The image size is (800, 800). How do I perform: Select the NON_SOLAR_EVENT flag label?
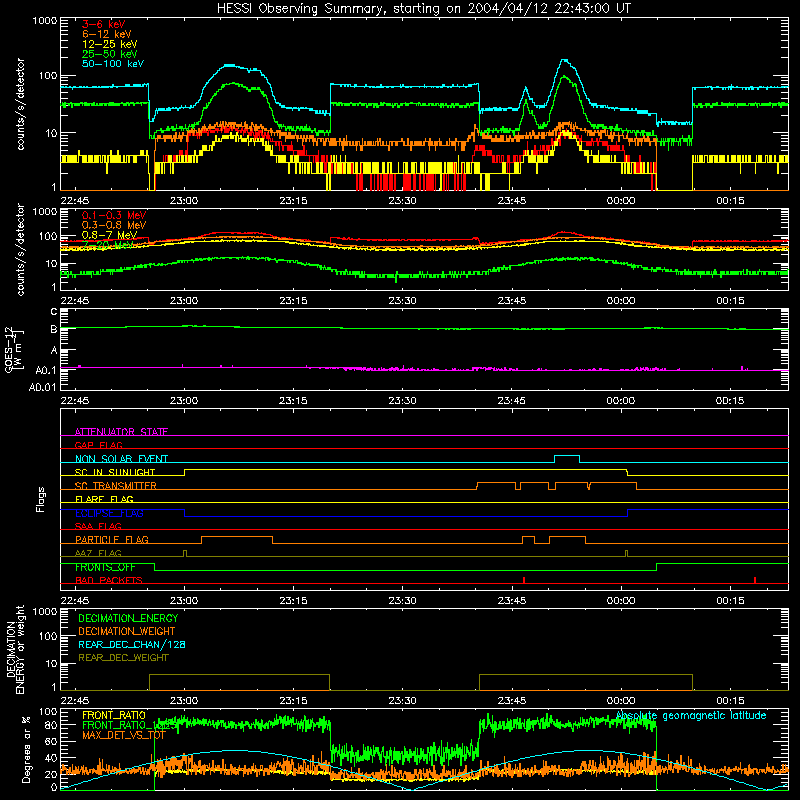121,459
